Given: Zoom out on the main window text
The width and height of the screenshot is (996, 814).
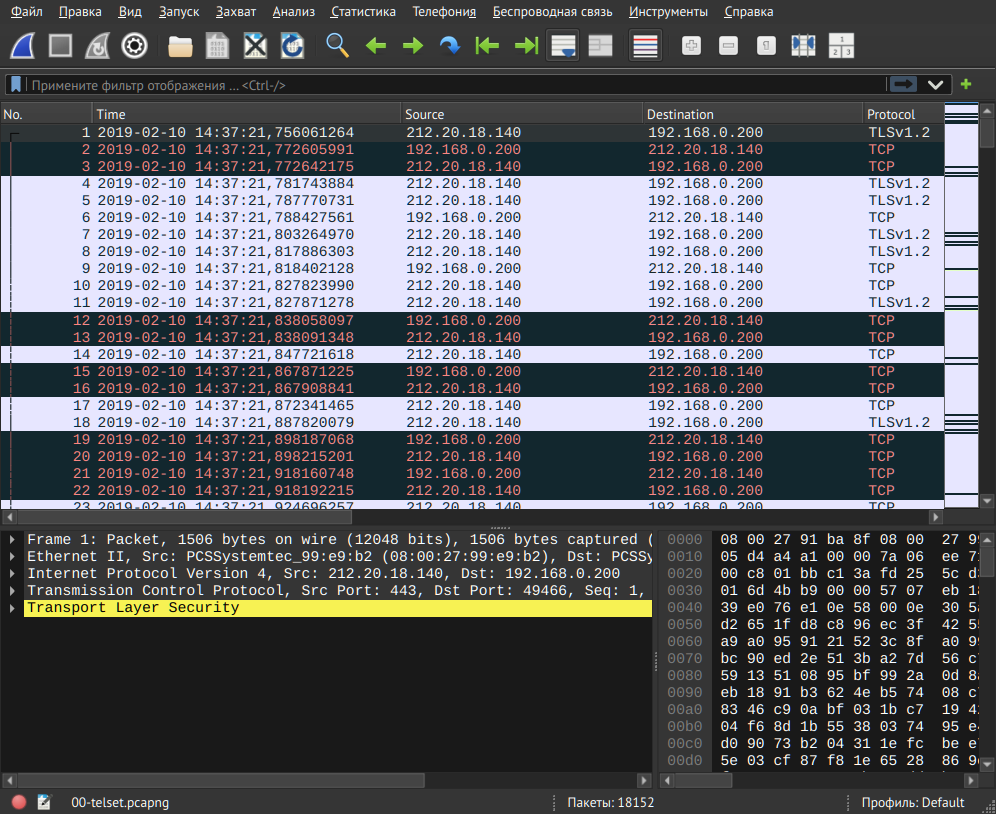Looking at the screenshot, I should [729, 46].
